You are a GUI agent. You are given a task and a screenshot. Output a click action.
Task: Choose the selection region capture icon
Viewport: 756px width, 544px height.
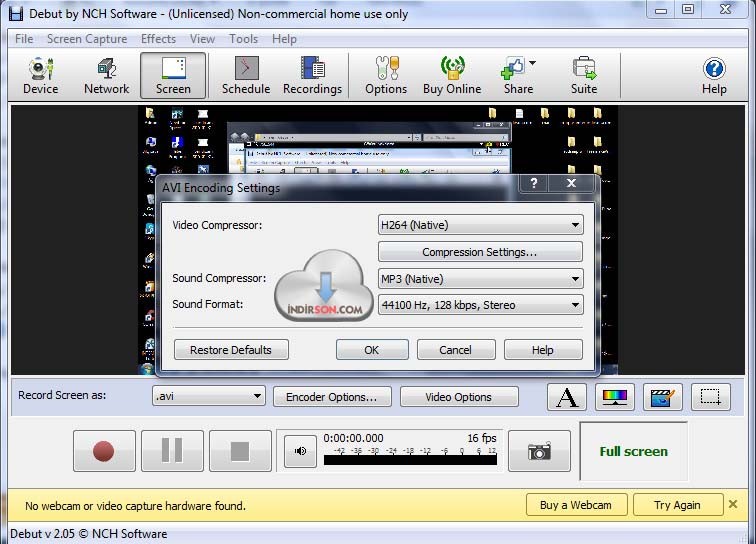tap(711, 397)
